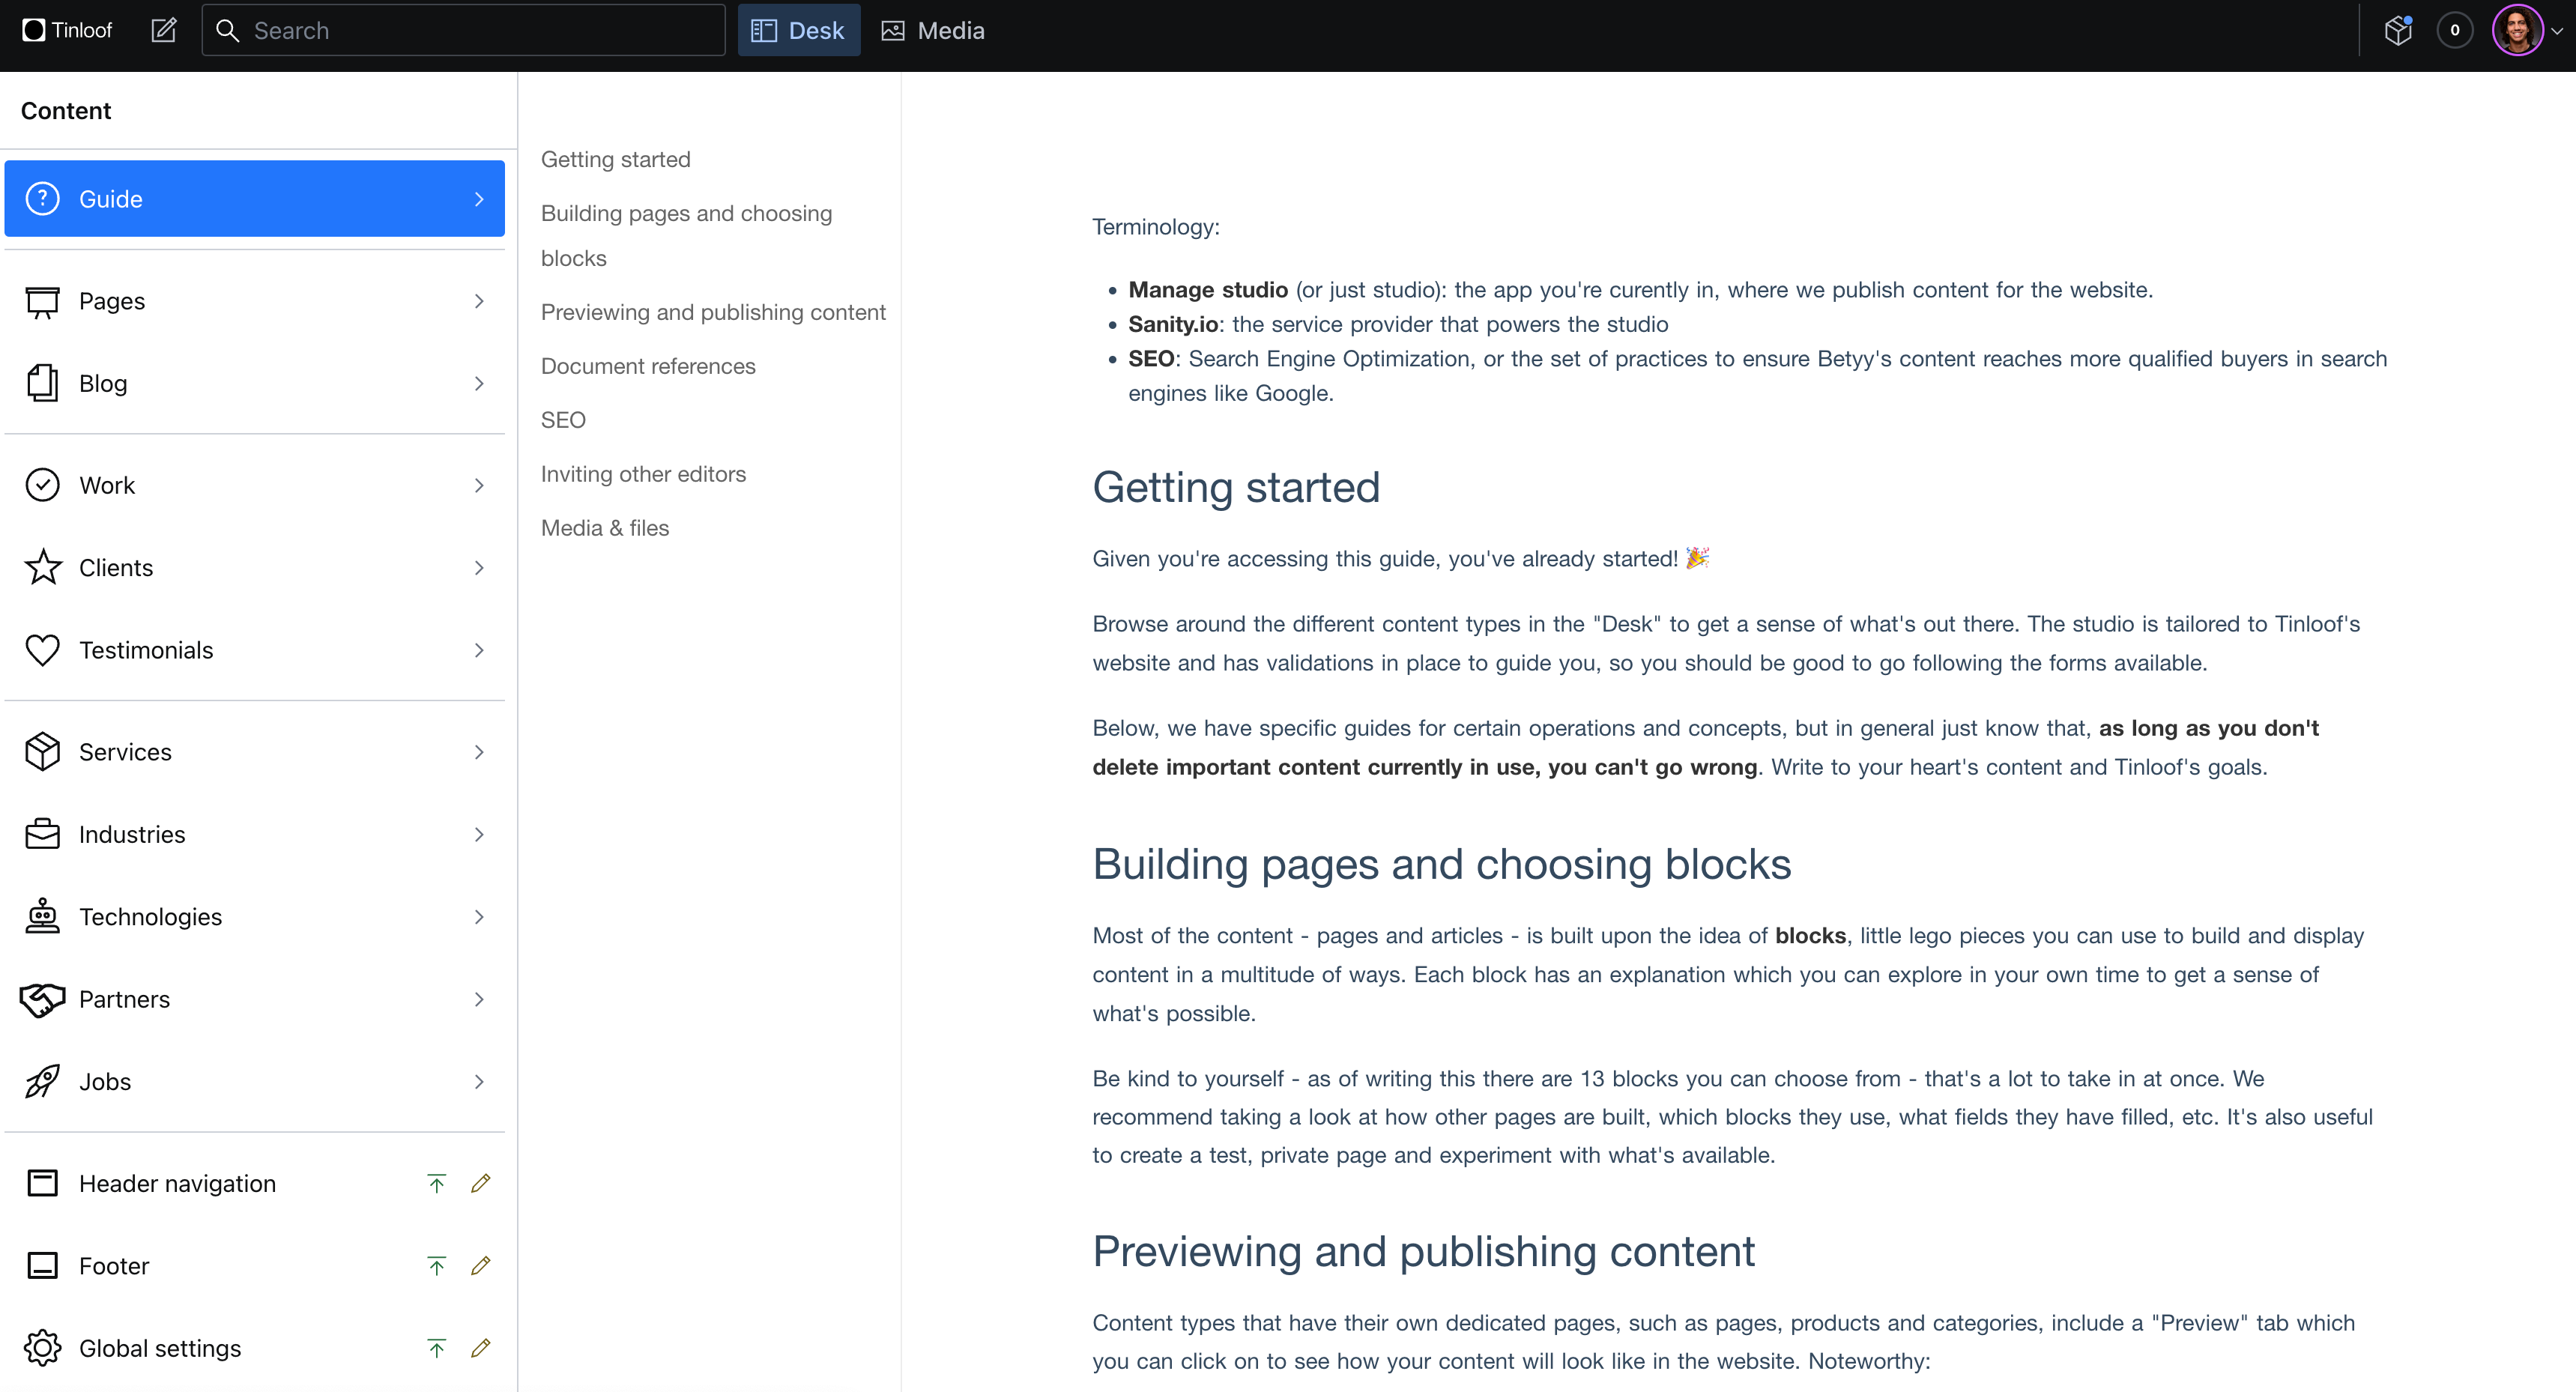The height and width of the screenshot is (1392, 2576).
Task: Go to Inviting other editors section
Action: pyautogui.click(x=643, y=474)
